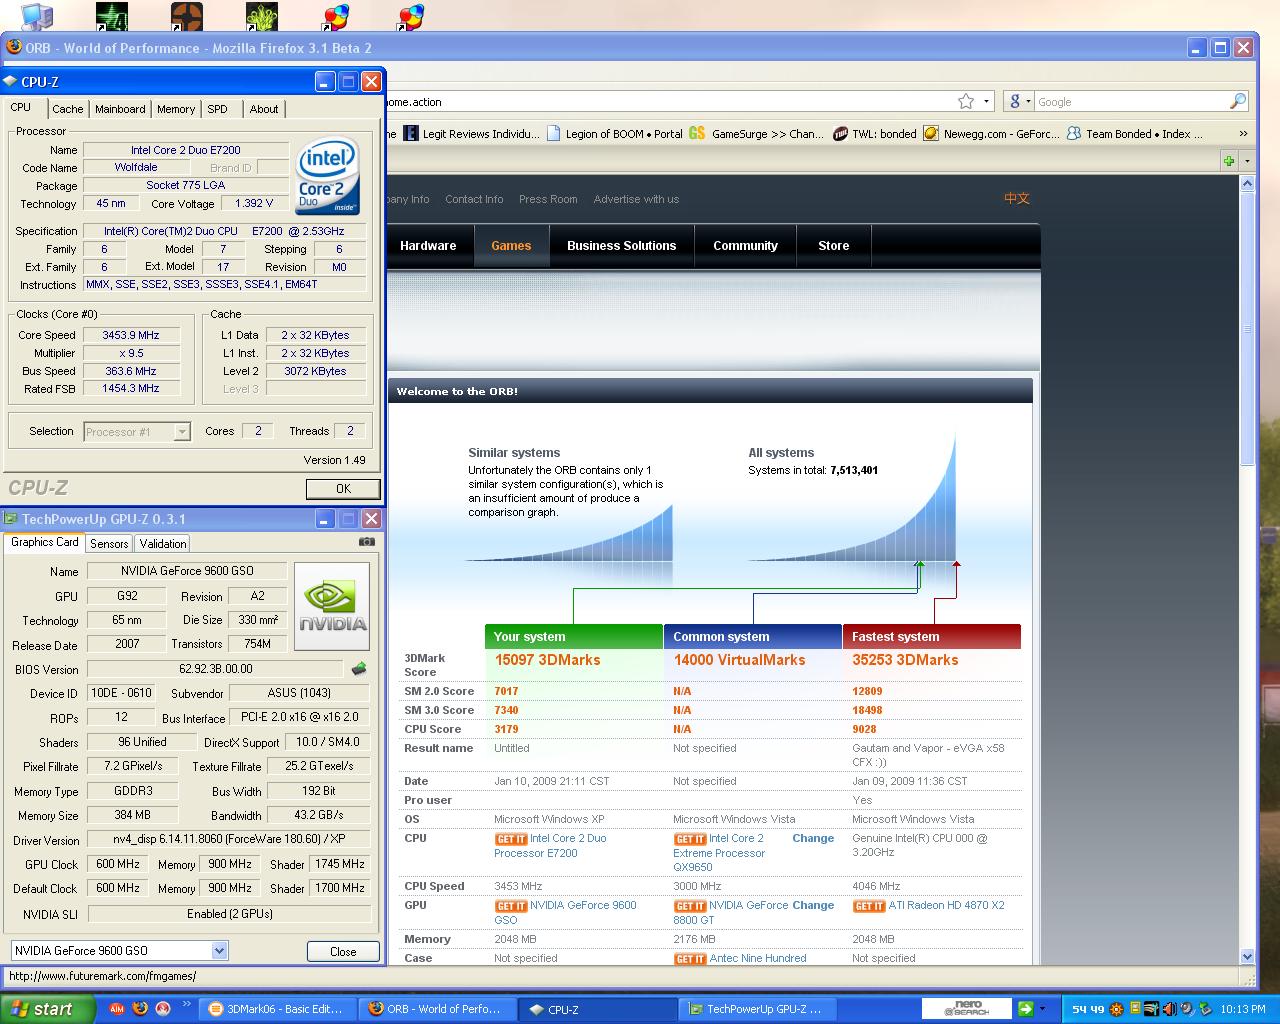Viewport: 1280px width, 1024px height.
Task: Click the bookmark star in Firefox address bar
Action: pyautogui.click(x=966, y=101)
